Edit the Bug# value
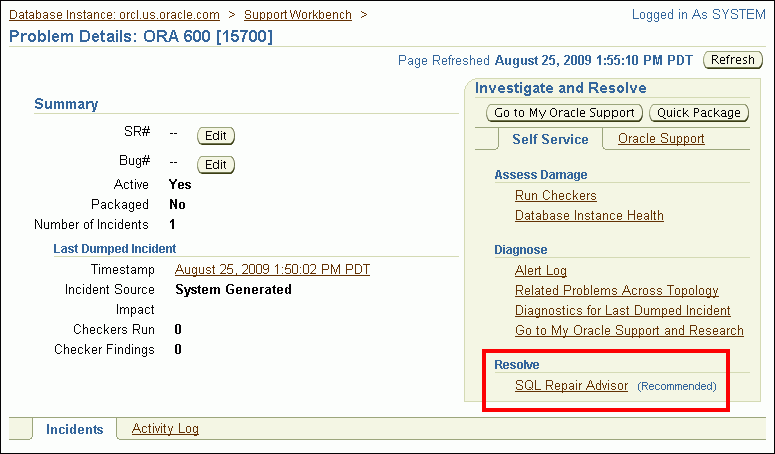775x454 pixels. (215, 165)
